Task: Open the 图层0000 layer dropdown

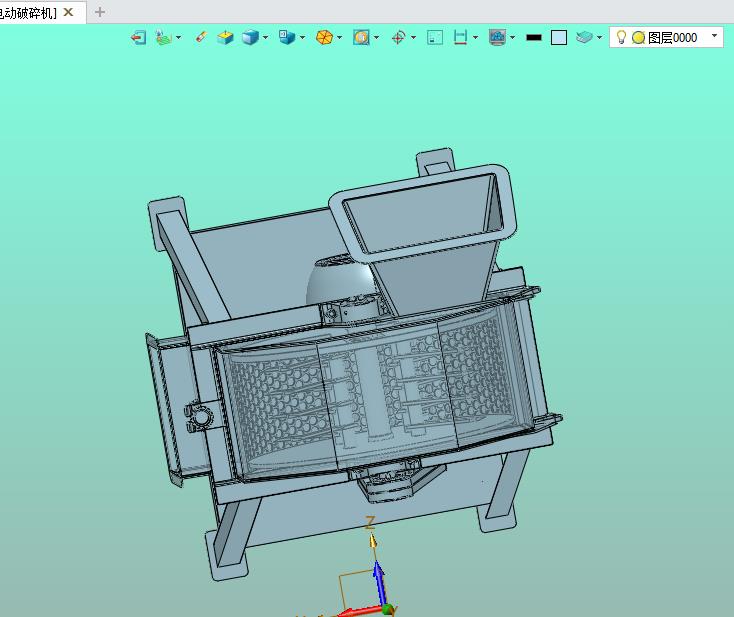Action: coord(714,36)
